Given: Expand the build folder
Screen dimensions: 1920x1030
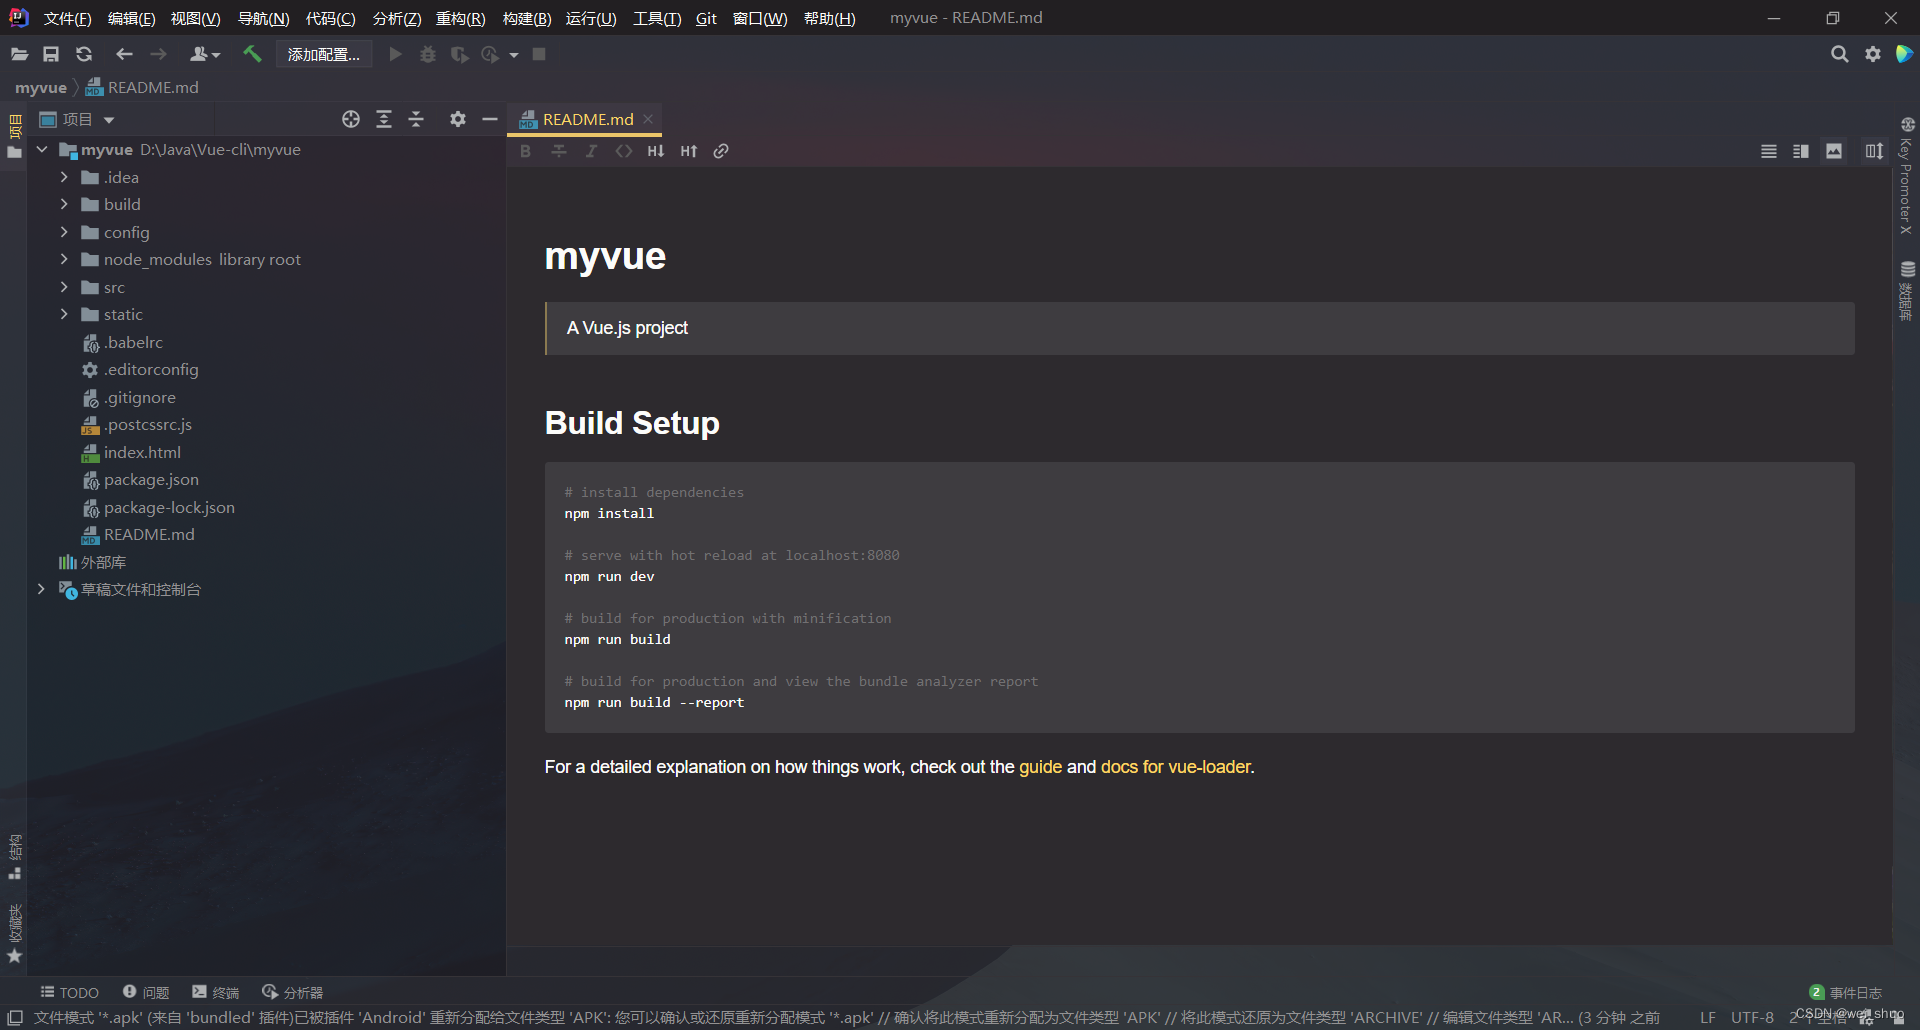Looking at the screenshot, I should (64, 204).
